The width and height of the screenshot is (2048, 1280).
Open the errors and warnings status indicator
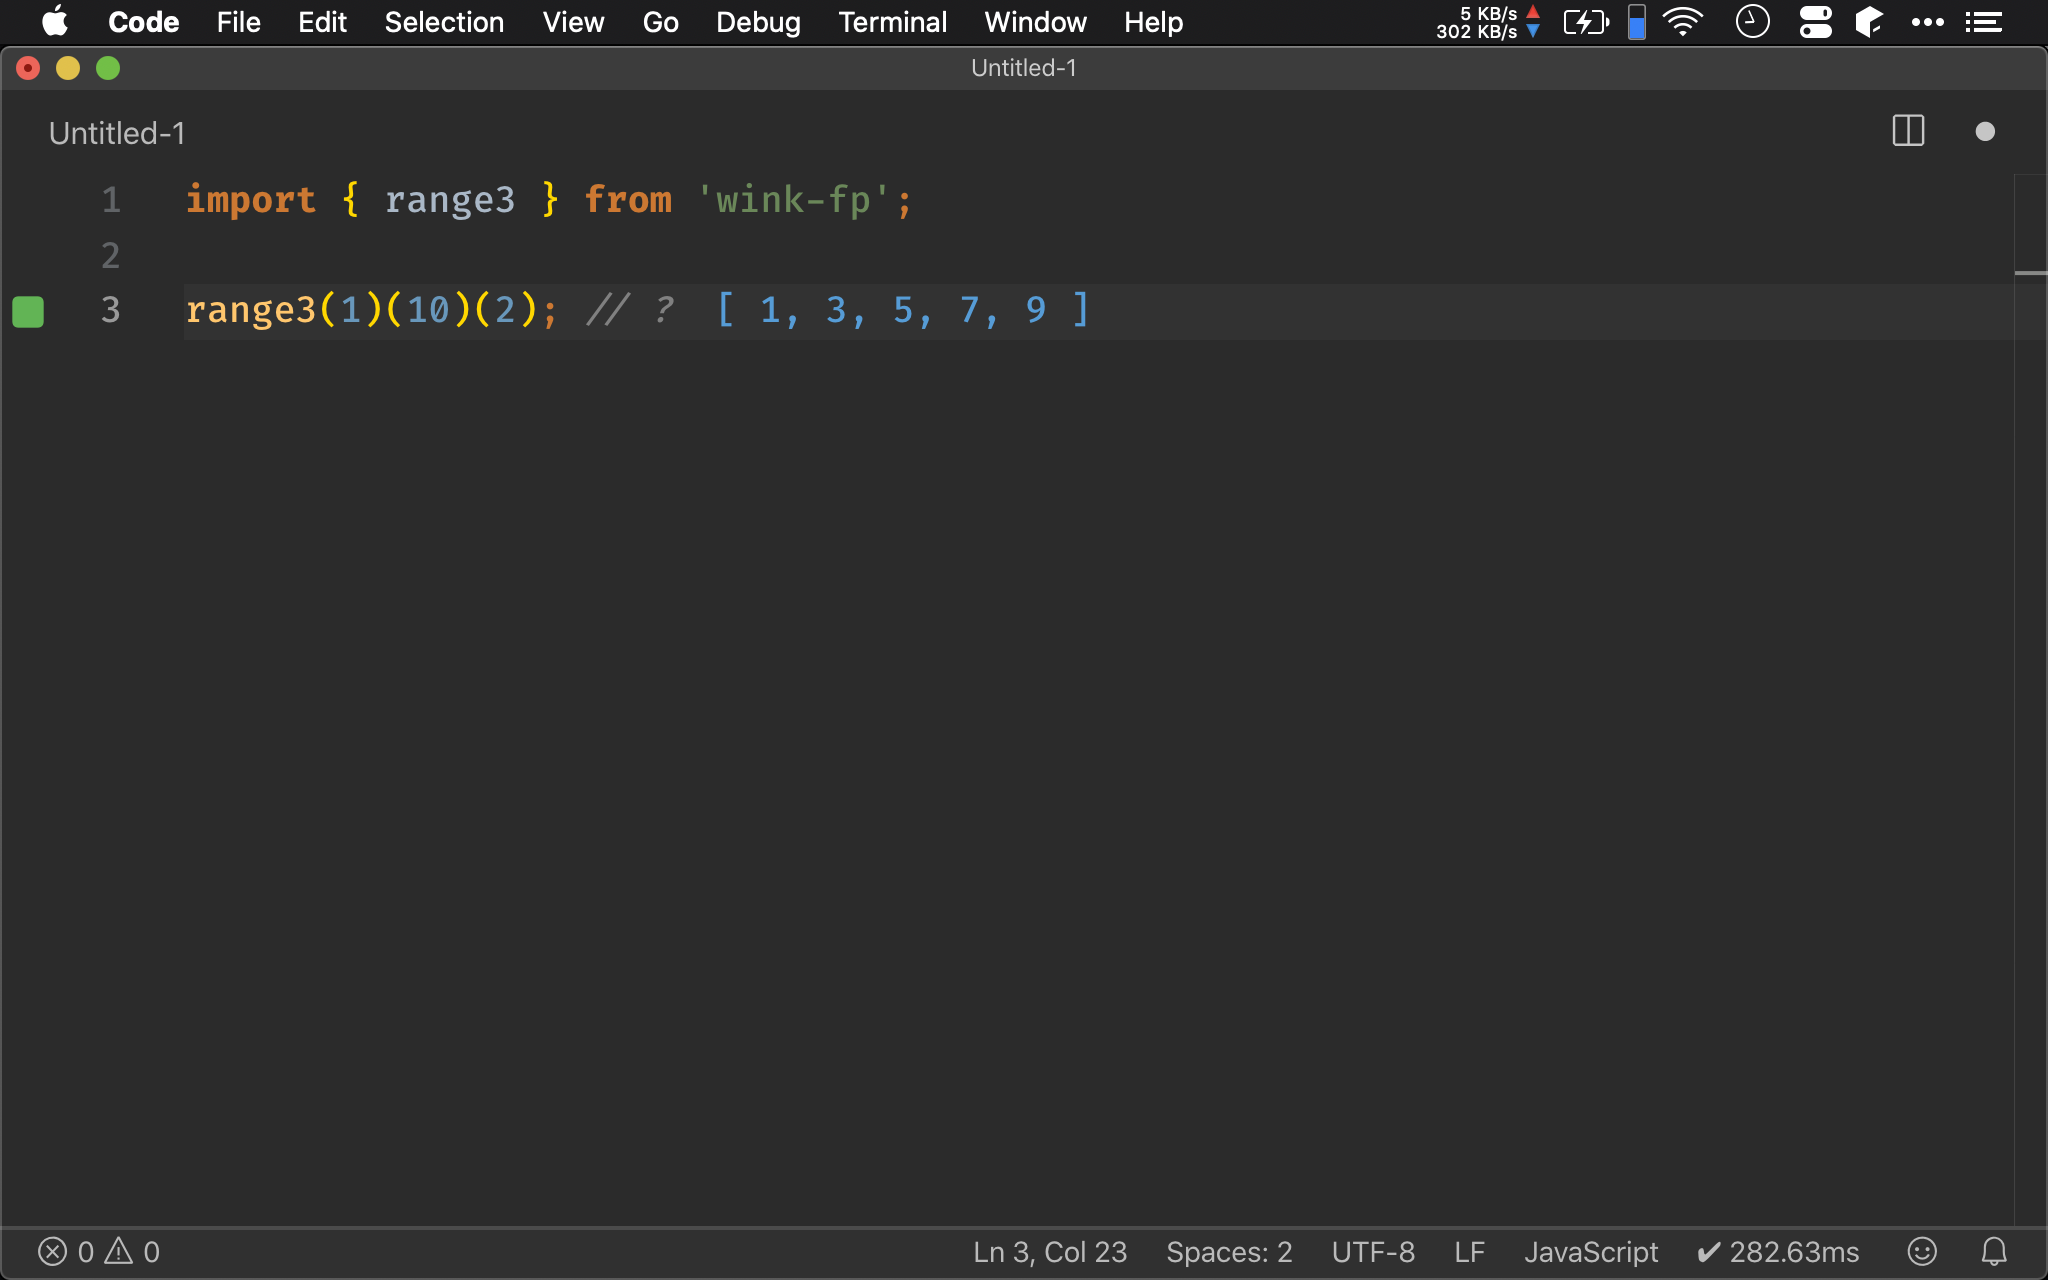tap(99, 1251)
